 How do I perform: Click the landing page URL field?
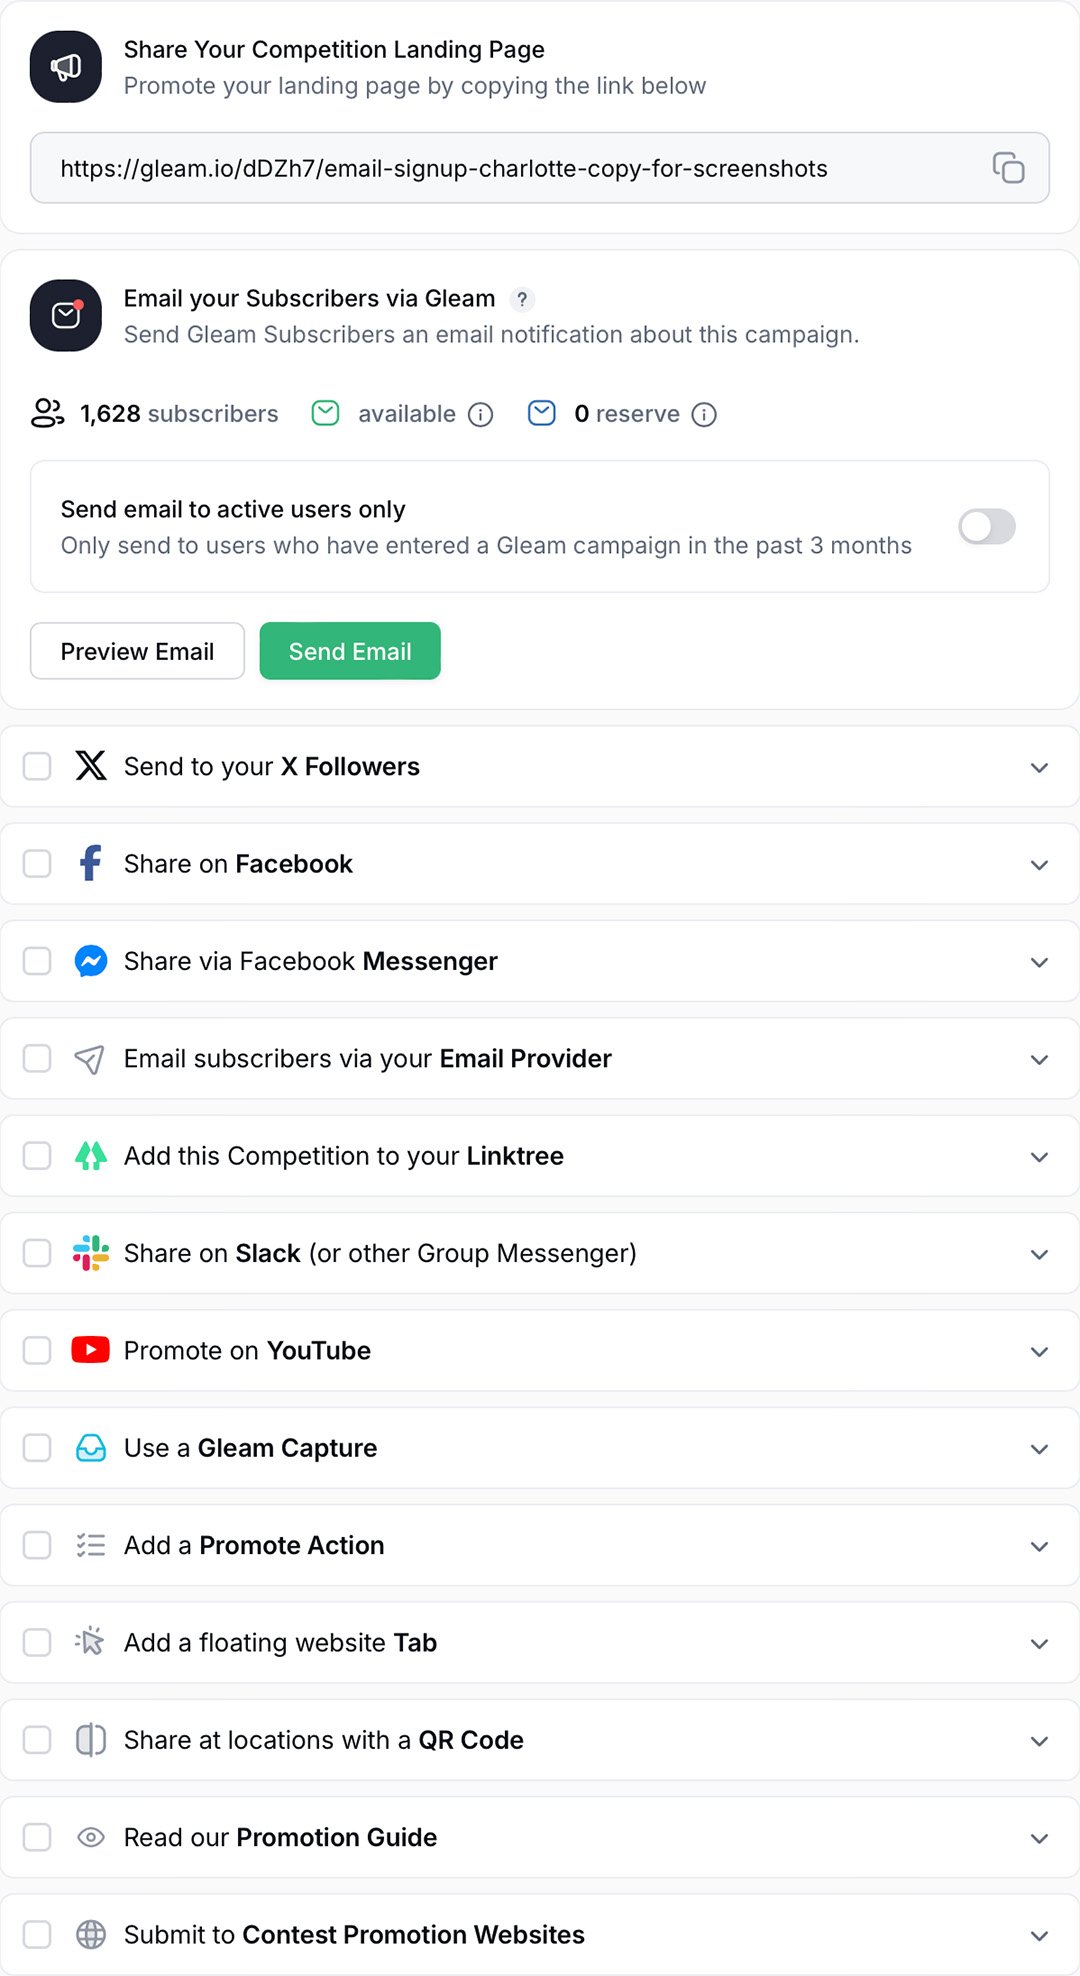pos(500,168)
